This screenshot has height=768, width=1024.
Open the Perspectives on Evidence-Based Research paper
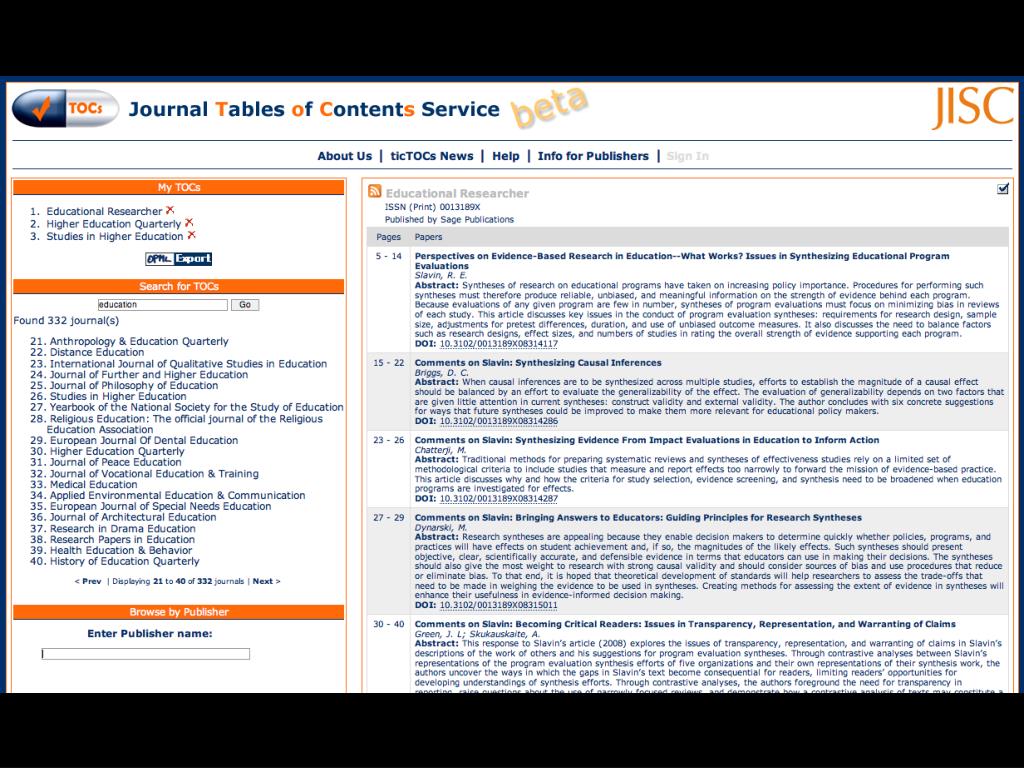682,261
